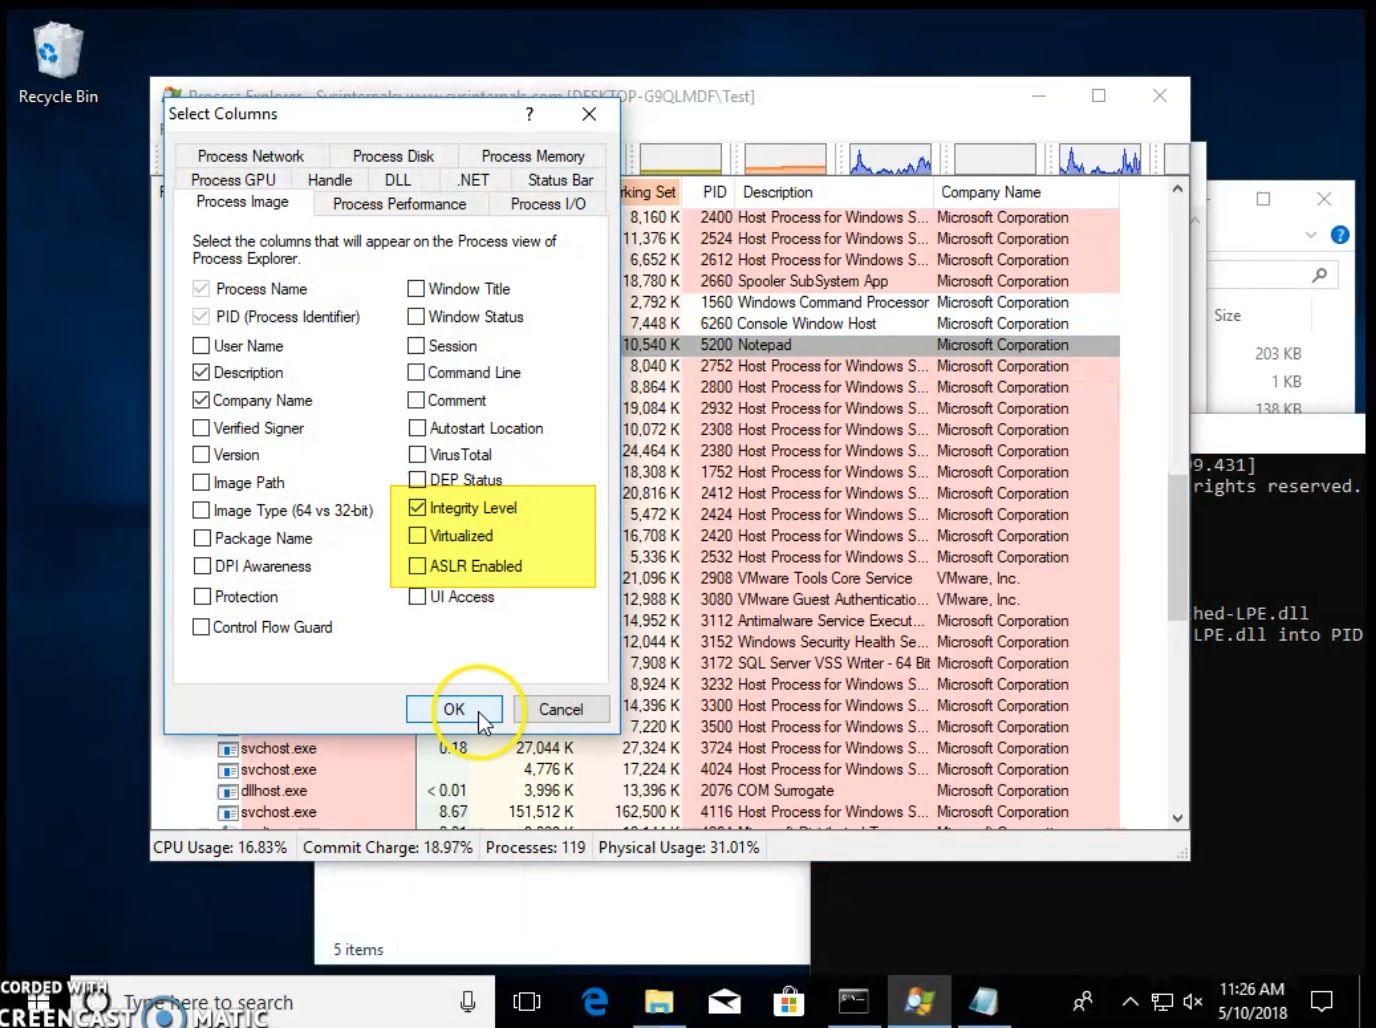The image size is (1376, 1028).
Task: Click the Cancel button
Action: point(561,709)
